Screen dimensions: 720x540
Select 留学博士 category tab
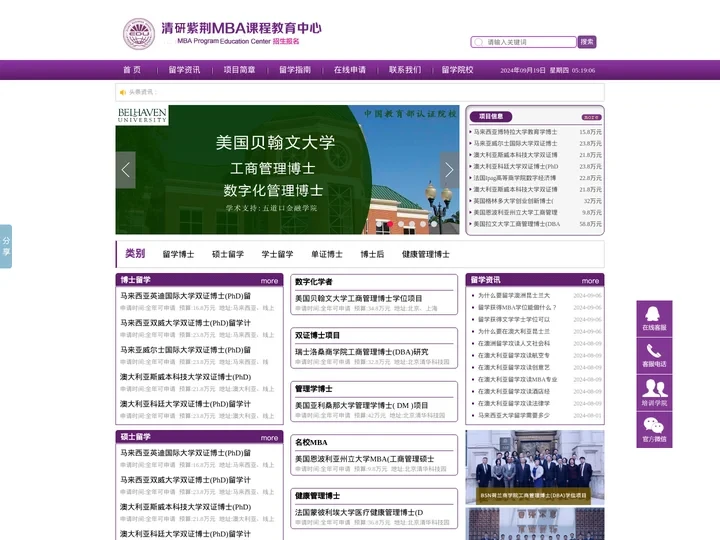[x=178, y=254]
